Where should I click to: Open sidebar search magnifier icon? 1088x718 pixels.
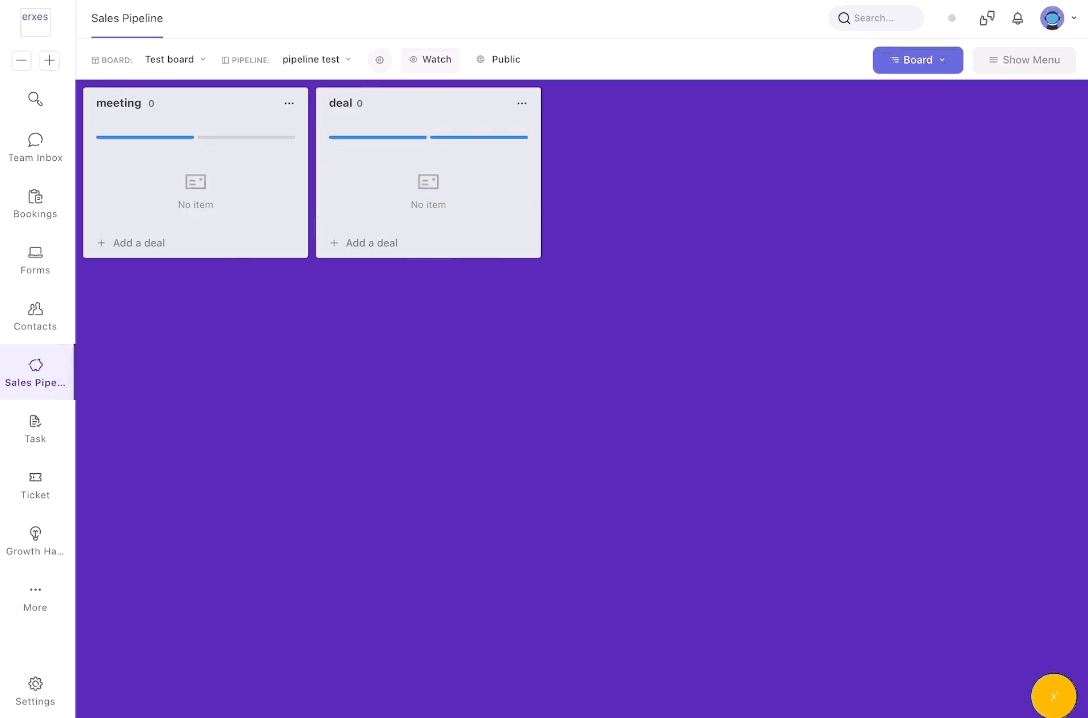[x=35, y=99]
